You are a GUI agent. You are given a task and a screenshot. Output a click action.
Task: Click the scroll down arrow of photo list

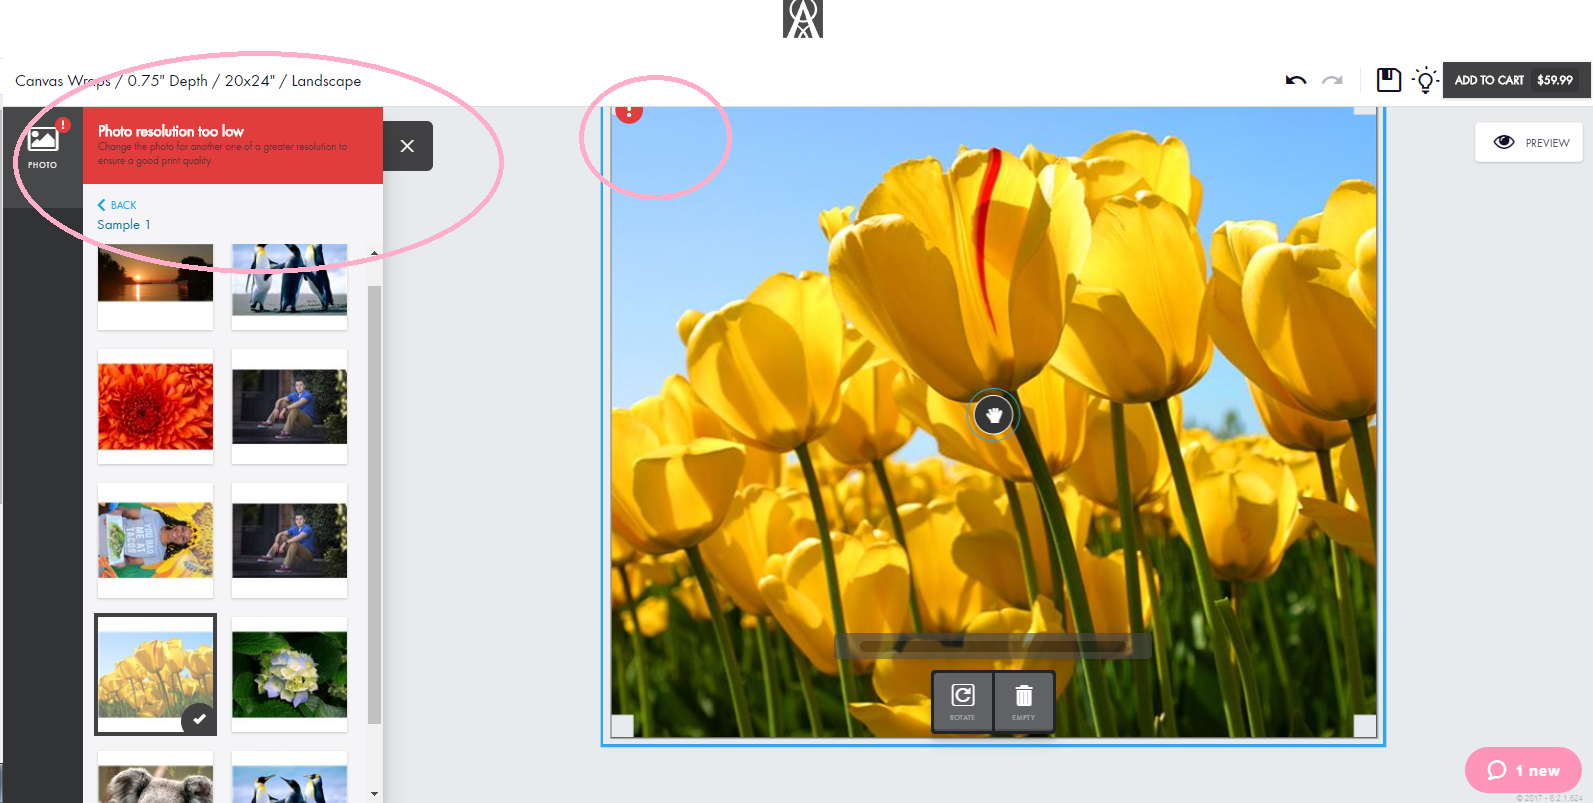375,794
